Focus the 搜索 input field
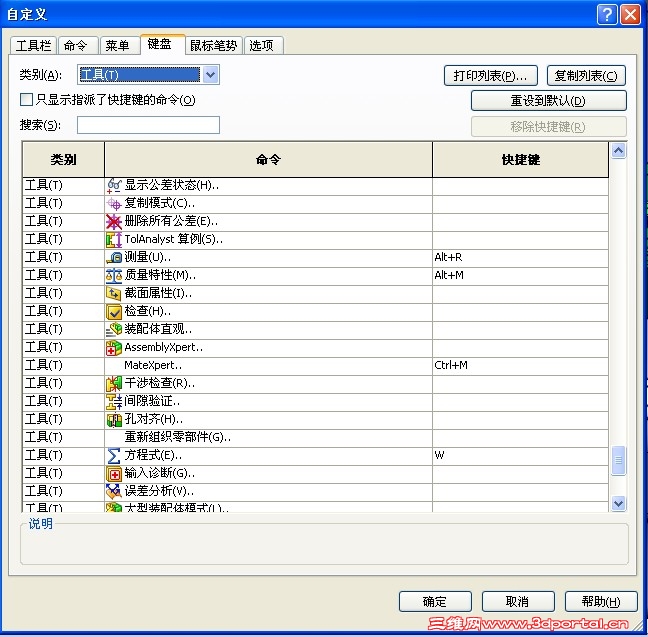Viewport: 648px width, 637px height. (x=148, y=125)
